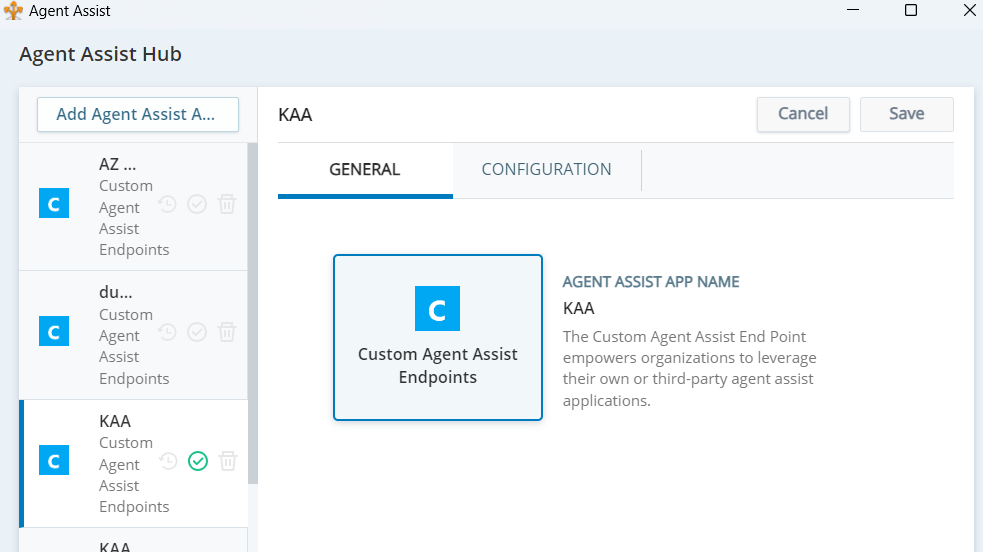Select the GENERAL tab
The image size is (983, 552).
point(365,170)
